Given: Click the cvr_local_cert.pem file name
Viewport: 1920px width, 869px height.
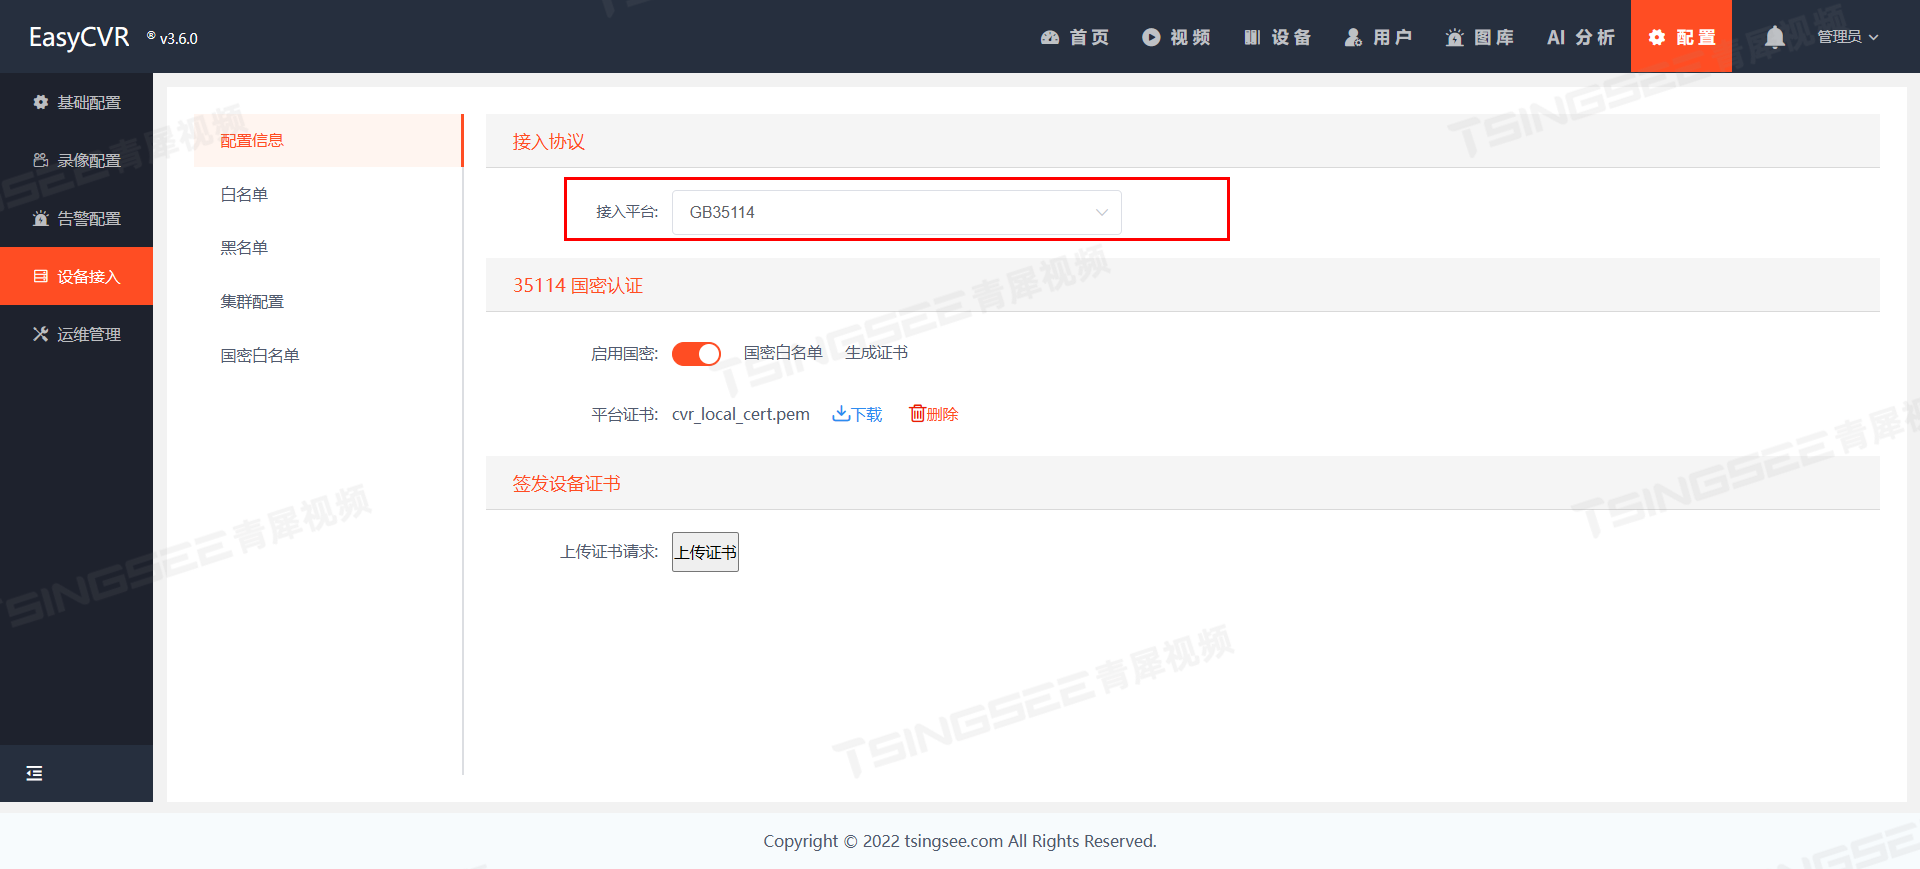Looking at the screenshot, I should pos(741,414).
